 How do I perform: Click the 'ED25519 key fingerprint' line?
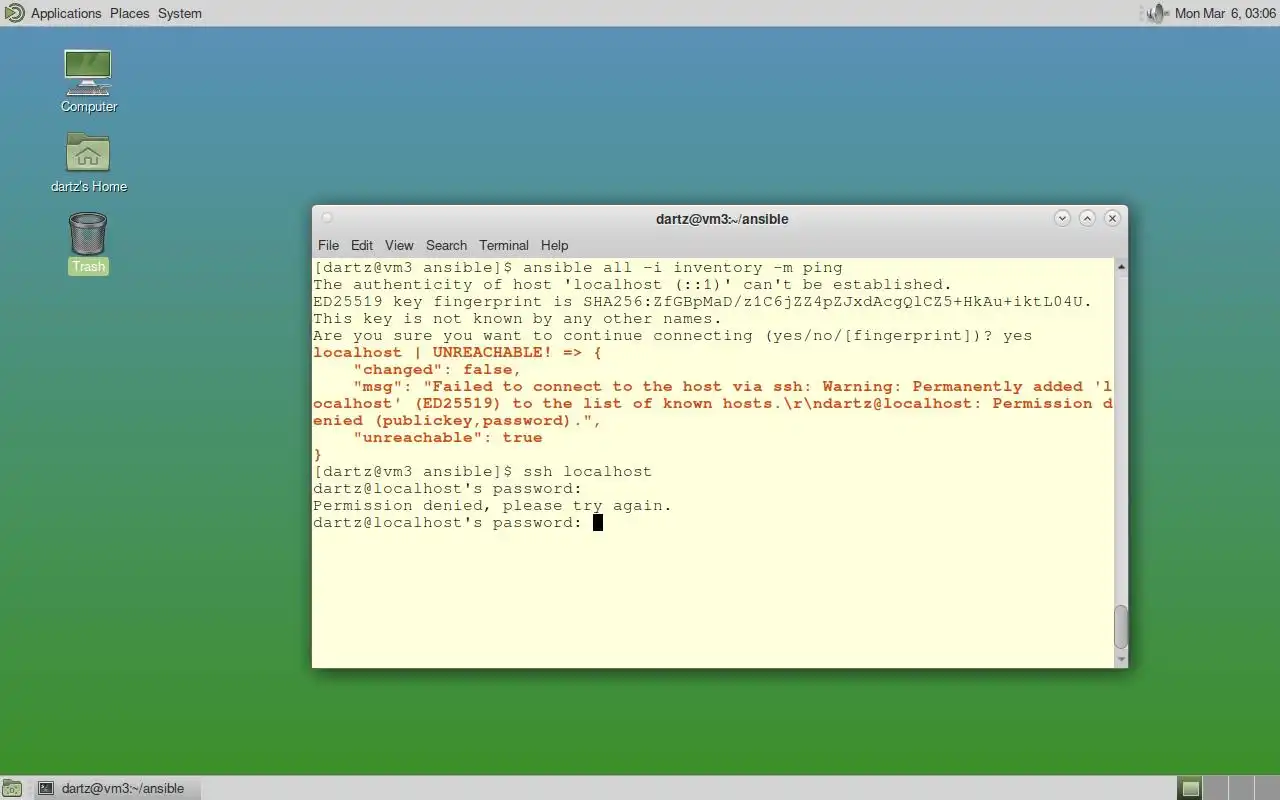[x=703, y=302]
